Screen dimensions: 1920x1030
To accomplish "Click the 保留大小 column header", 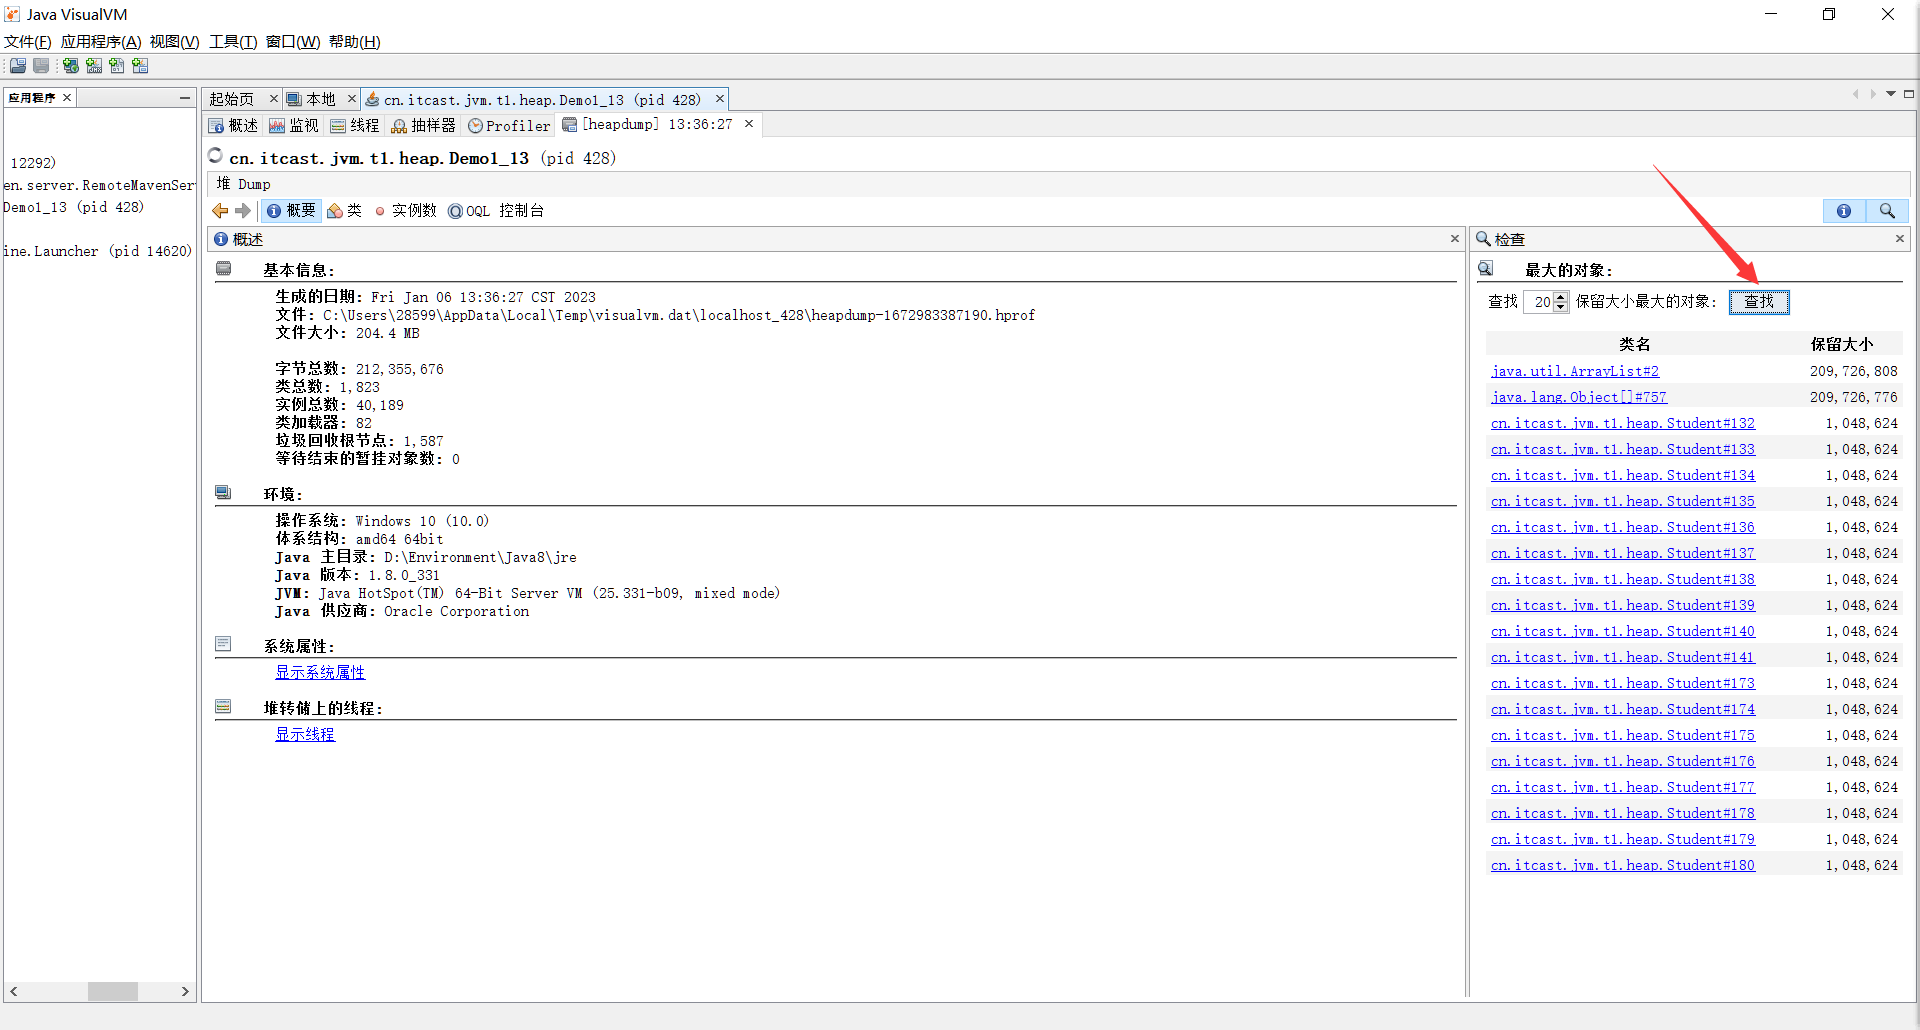I will pos(1842,344).
